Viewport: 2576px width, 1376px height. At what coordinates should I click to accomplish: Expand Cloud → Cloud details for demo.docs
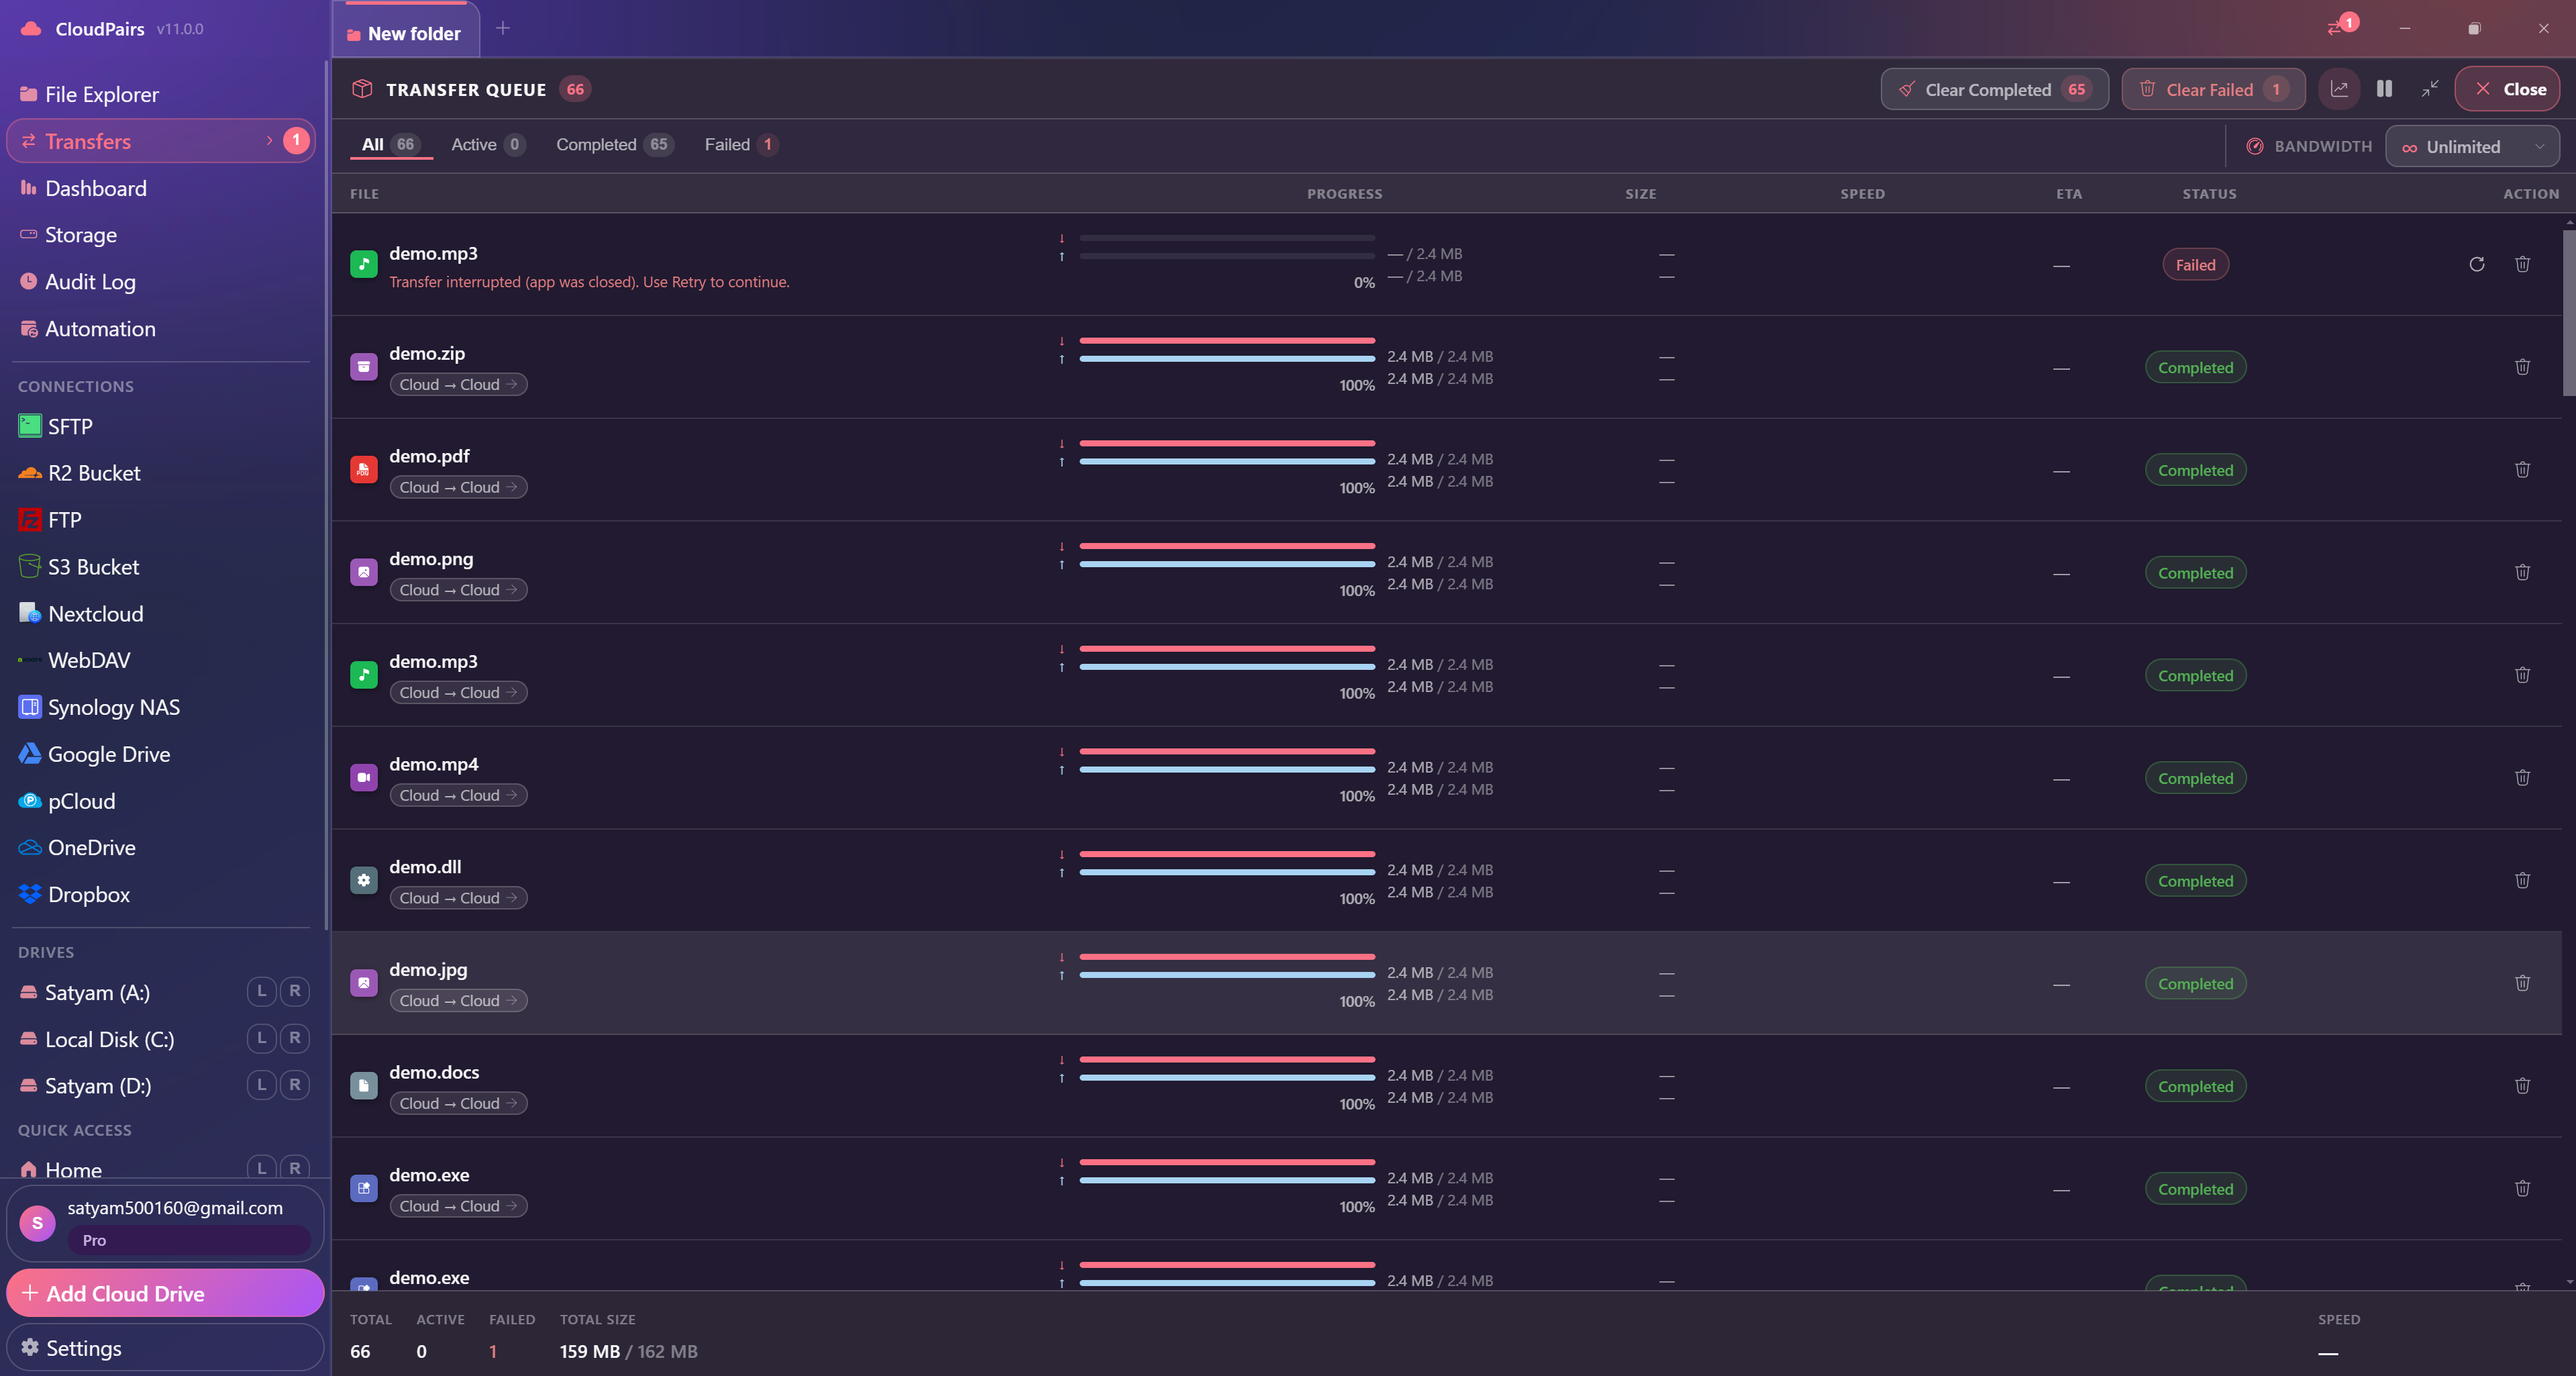coord(458,1103)
